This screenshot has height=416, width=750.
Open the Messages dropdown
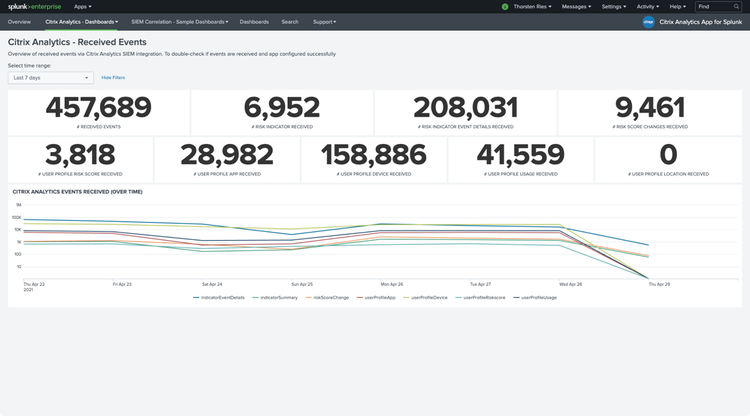coord(576,7)
